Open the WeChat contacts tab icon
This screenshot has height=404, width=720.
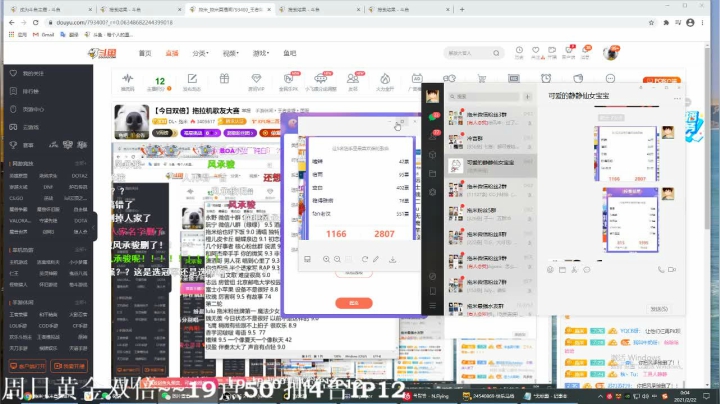432,136
